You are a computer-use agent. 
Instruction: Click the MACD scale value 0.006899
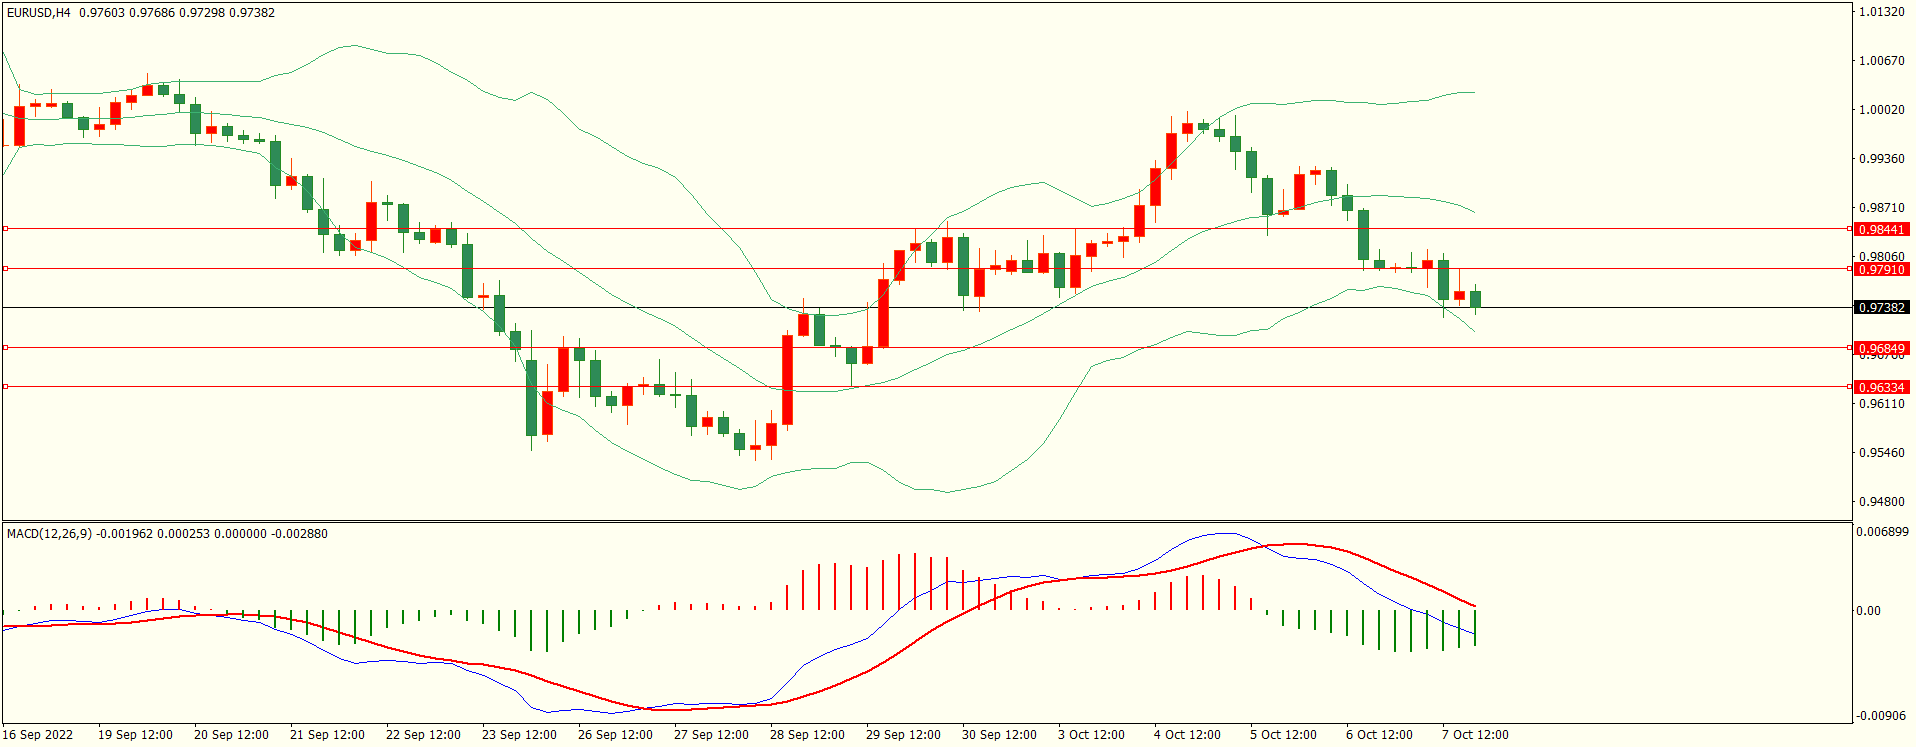pyautogui.click(x=1882, y=532)
